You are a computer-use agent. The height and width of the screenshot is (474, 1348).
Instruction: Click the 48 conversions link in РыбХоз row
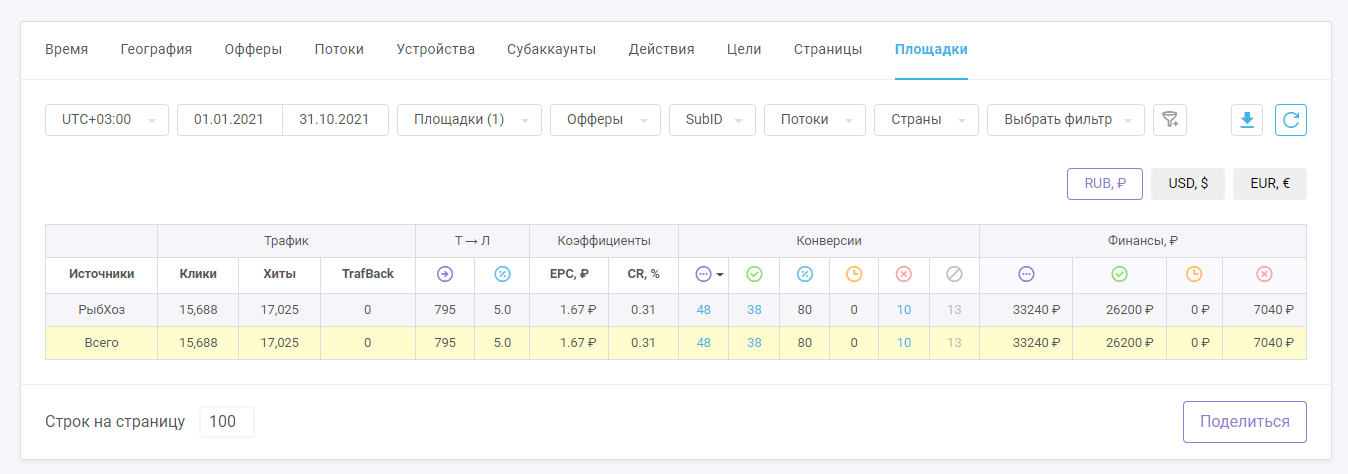point(704,310)
